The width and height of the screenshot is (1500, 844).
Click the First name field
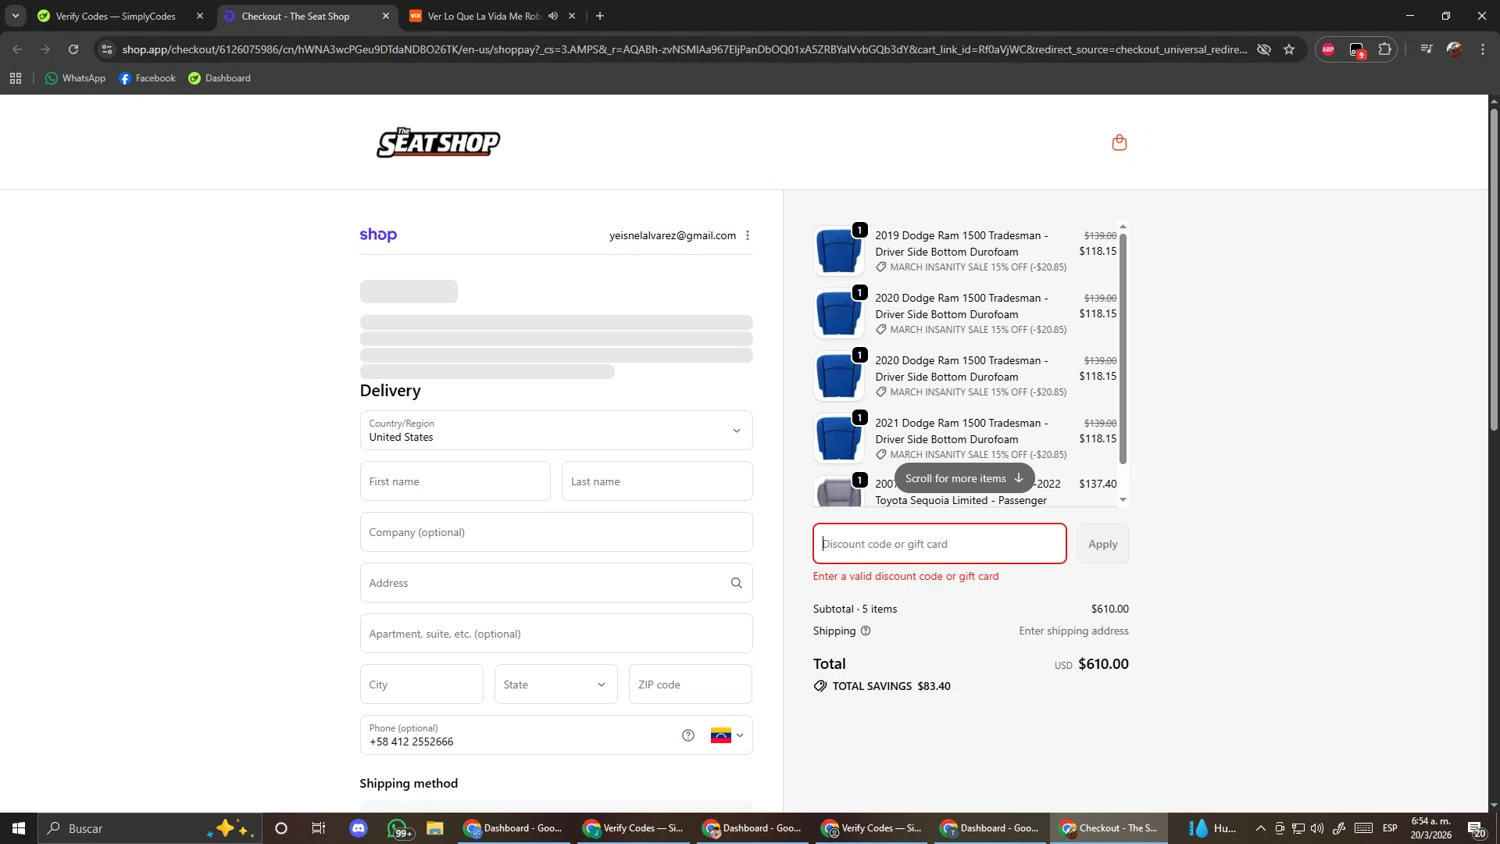[455, 481]
